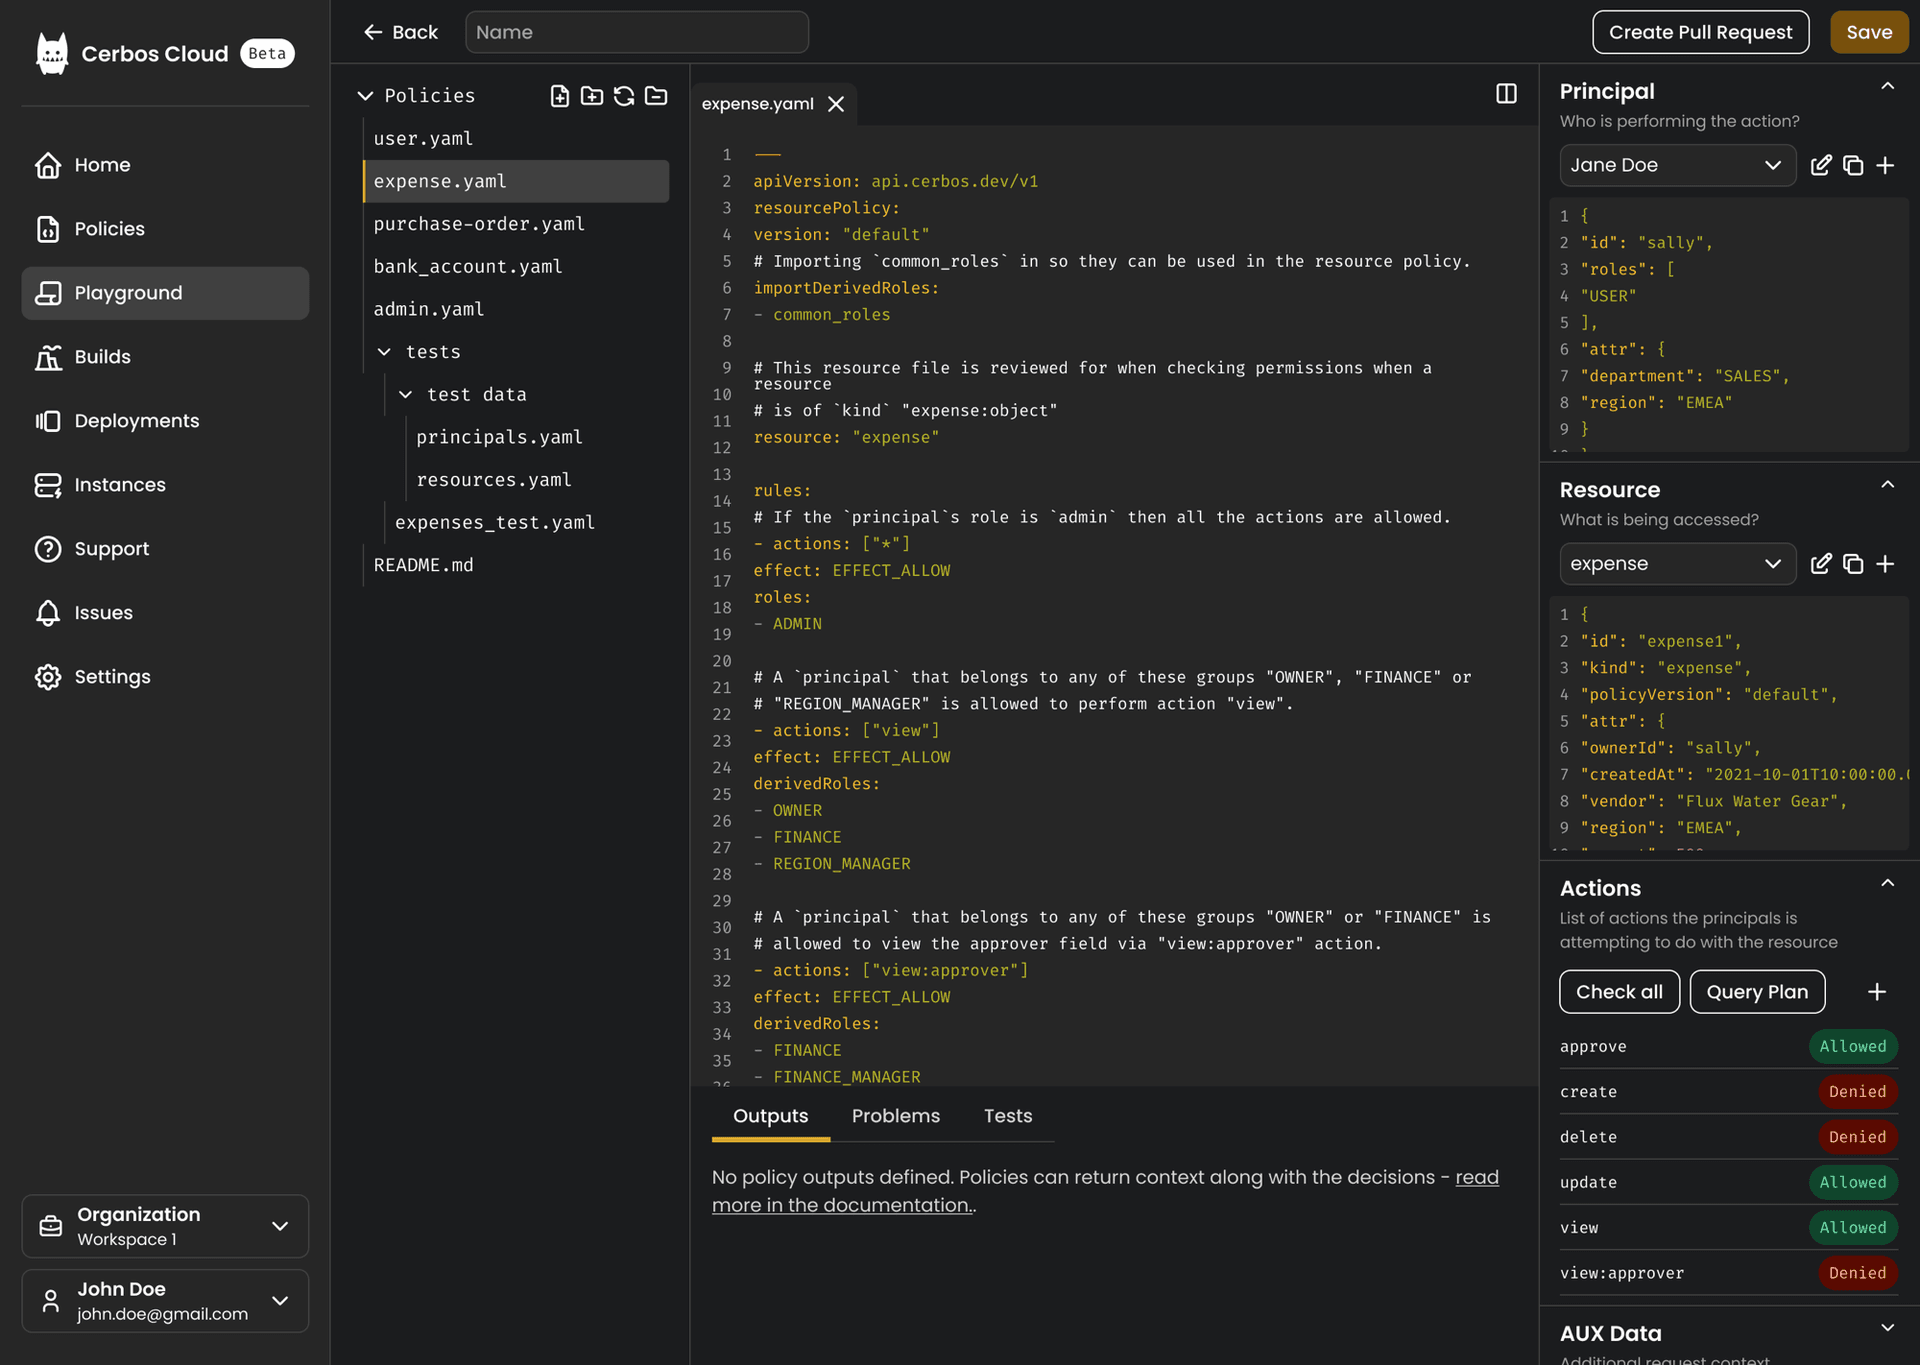Open Settings in the sidebar

[x=165, y=677]
